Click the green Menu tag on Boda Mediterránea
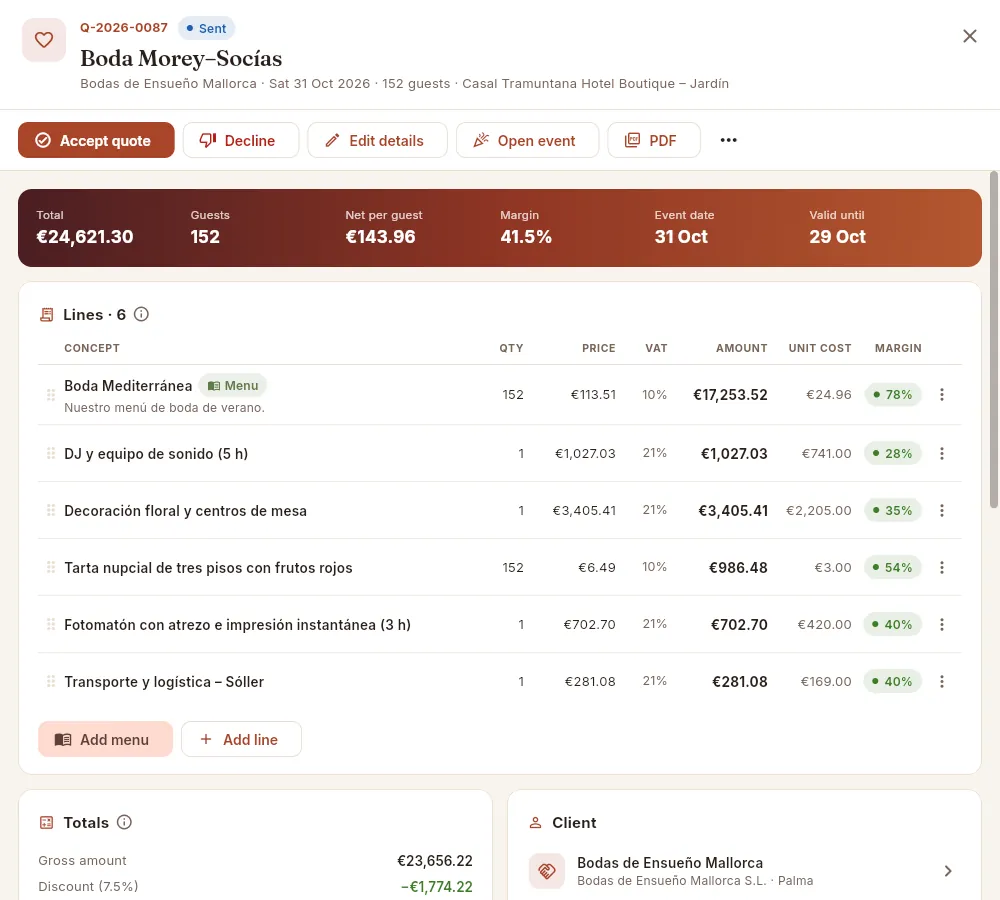The image size is (1000, 900). point(233,386)
